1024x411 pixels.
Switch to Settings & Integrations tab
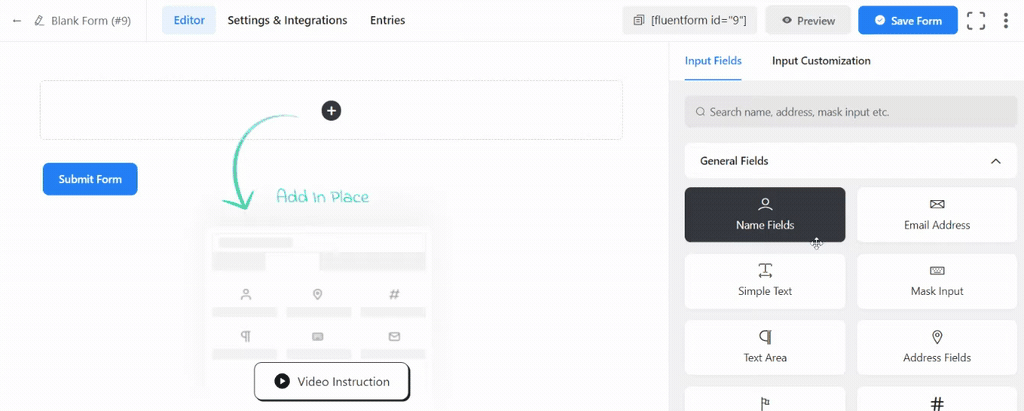point(287,20)
